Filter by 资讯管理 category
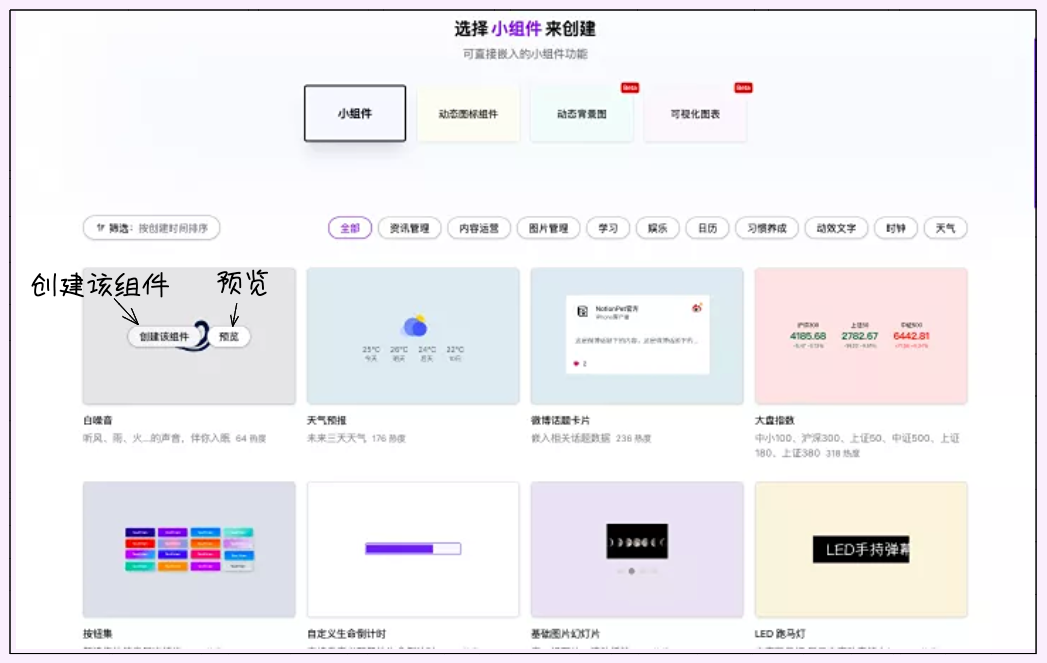Screen dimensions: 1047x663 (x=409, y=228)
